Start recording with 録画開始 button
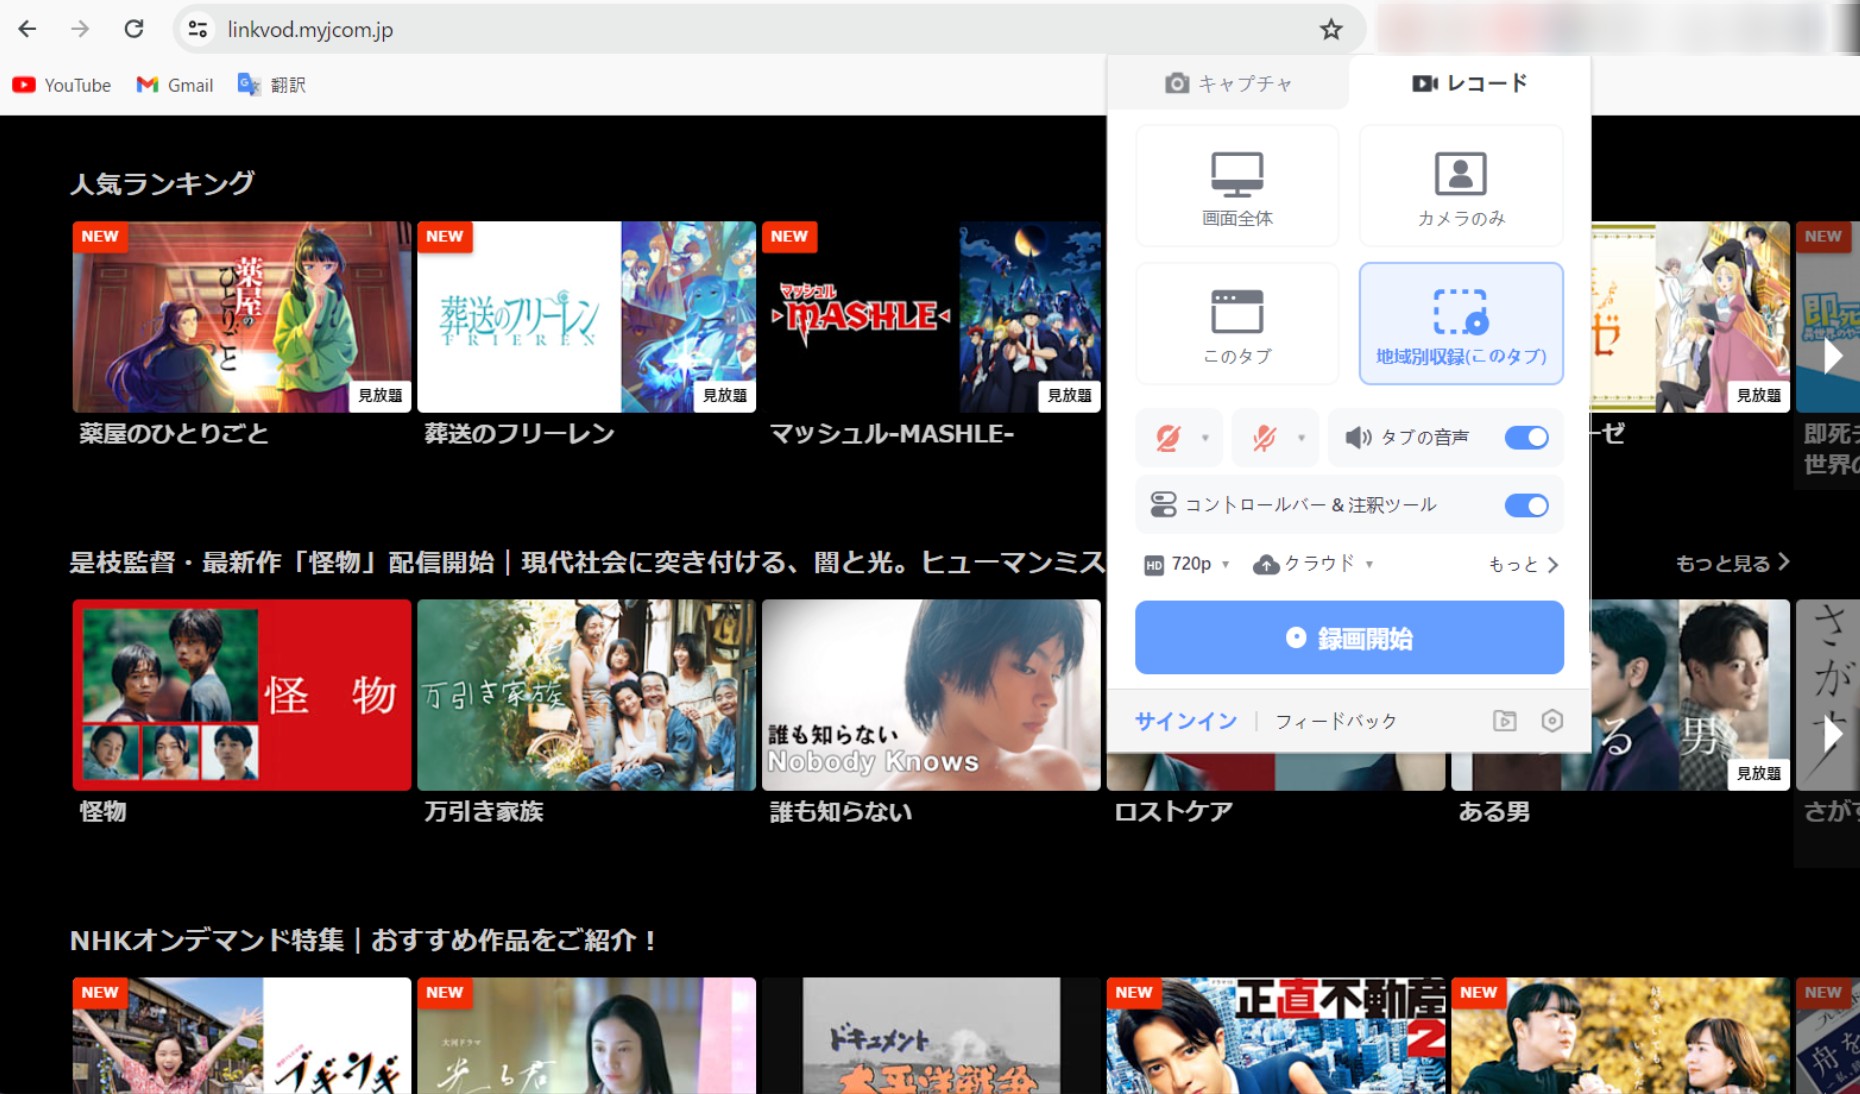The height and width of the screenshot is (1094, 1860). click(x=1349, y=638)
